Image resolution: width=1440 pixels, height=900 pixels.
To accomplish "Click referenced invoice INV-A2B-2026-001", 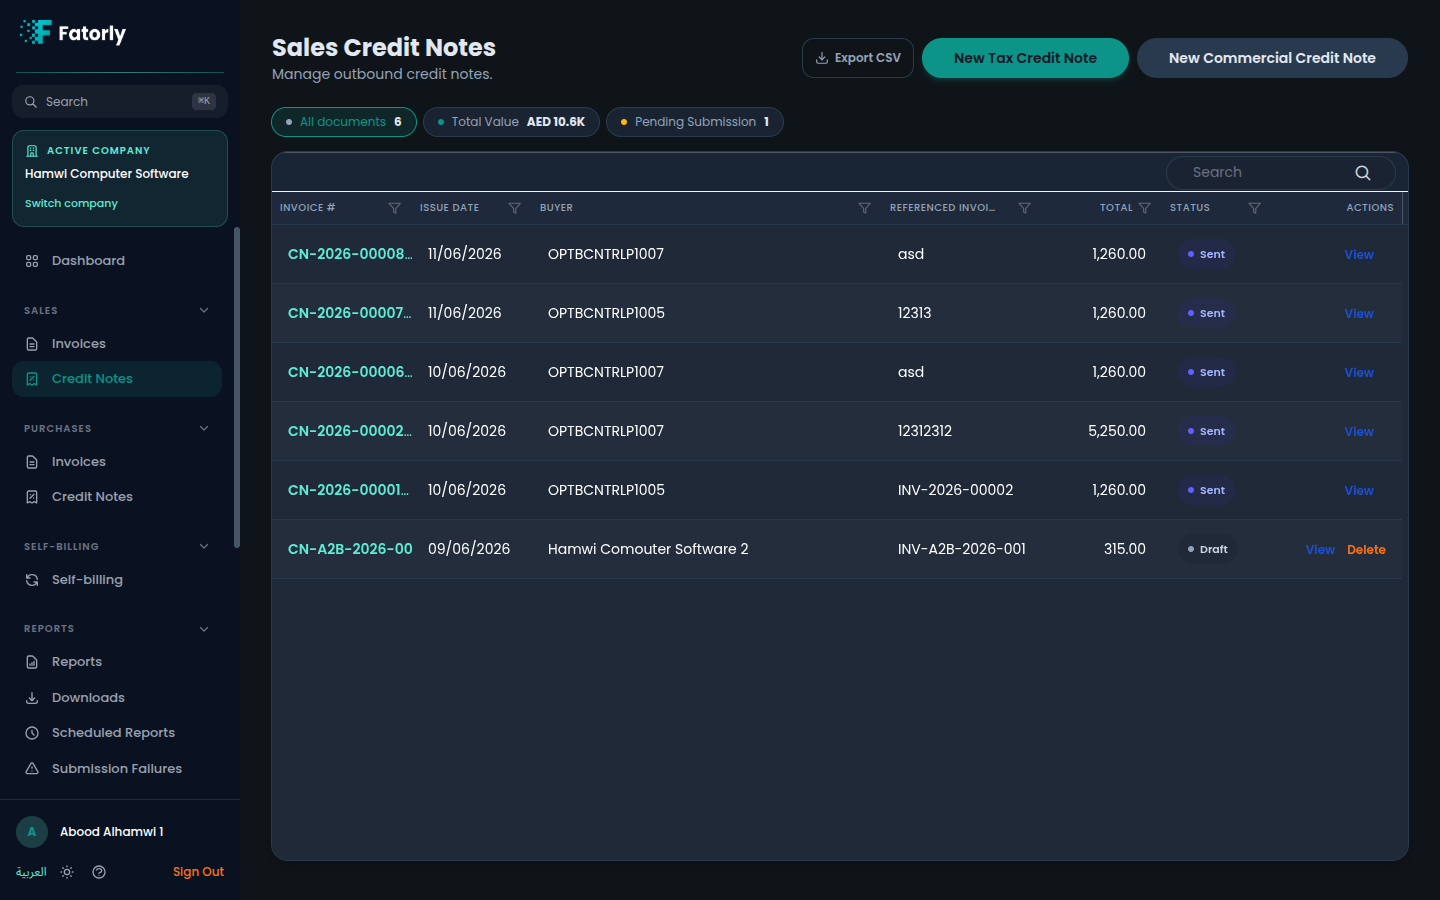I will click(x=962, y=549).
